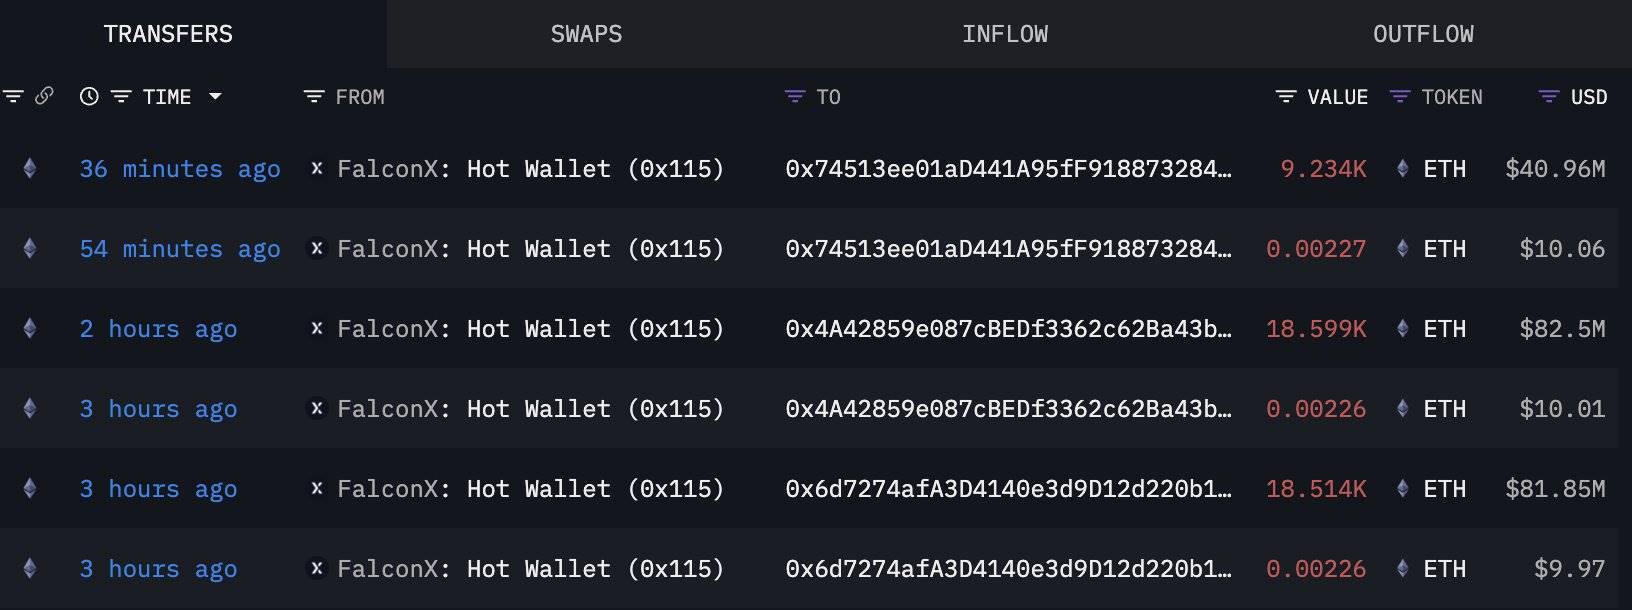Switch to the INFLOW tab
The image size is (1632, 610).
point(1004,34)
